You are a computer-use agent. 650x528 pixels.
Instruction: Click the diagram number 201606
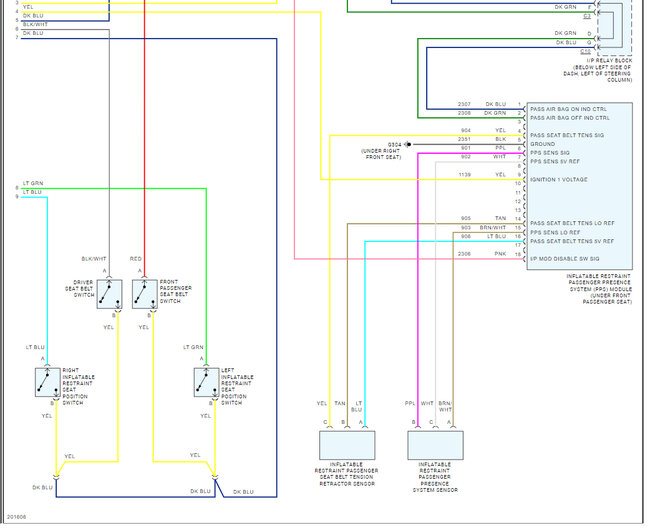coord(16,517)
